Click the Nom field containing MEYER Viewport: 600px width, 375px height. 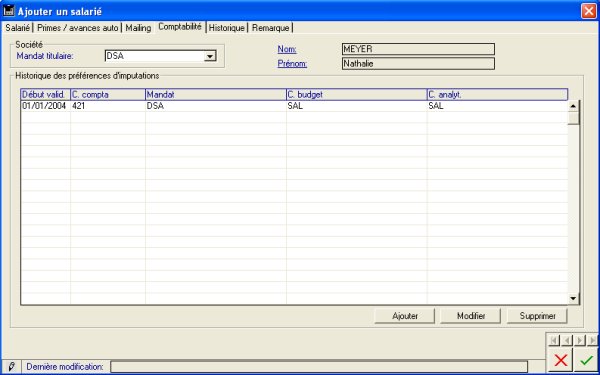point(418,49)
